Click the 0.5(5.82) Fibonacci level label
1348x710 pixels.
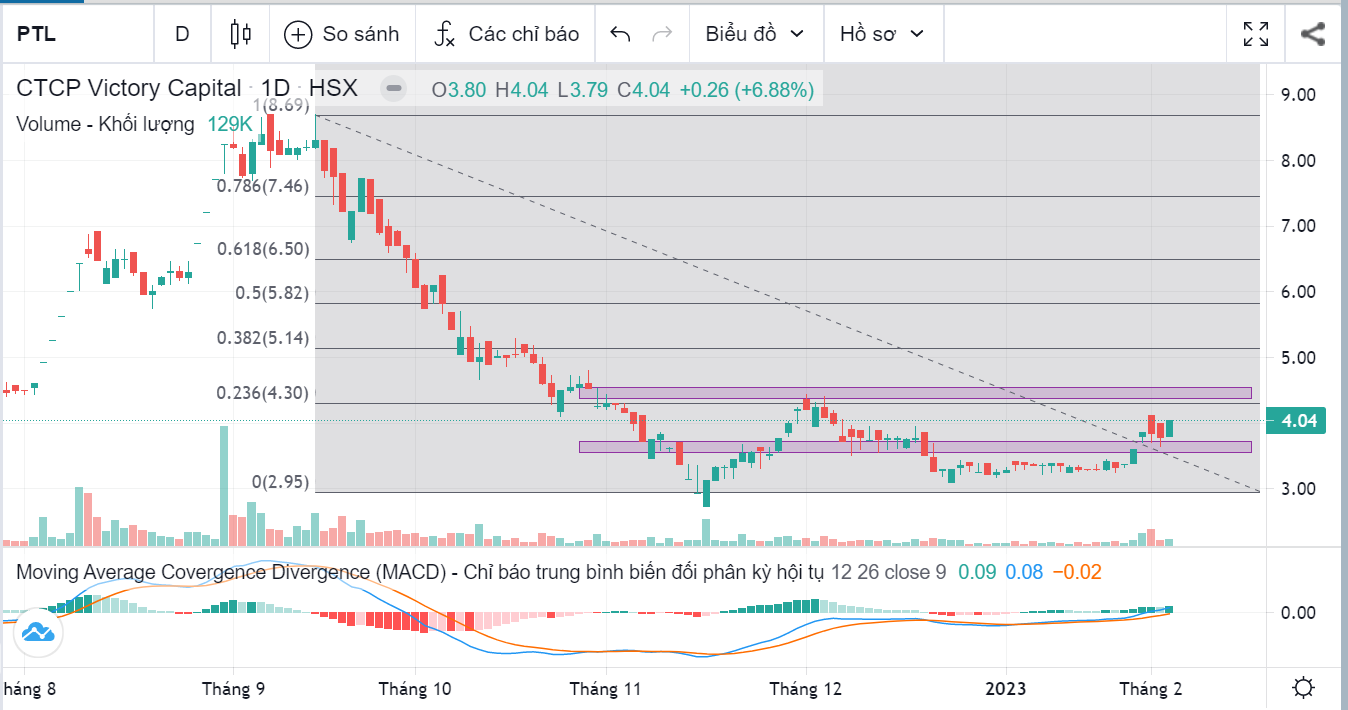click(x=272, y=293)
